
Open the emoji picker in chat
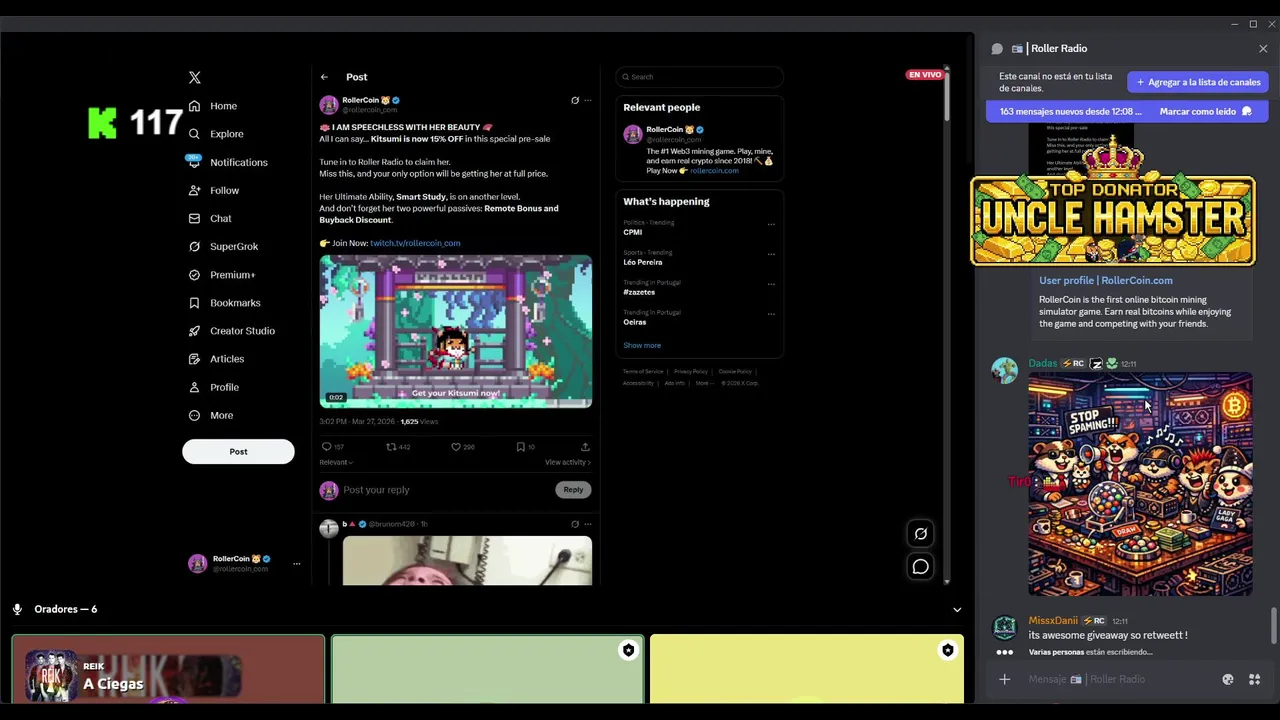[1228, 680]
